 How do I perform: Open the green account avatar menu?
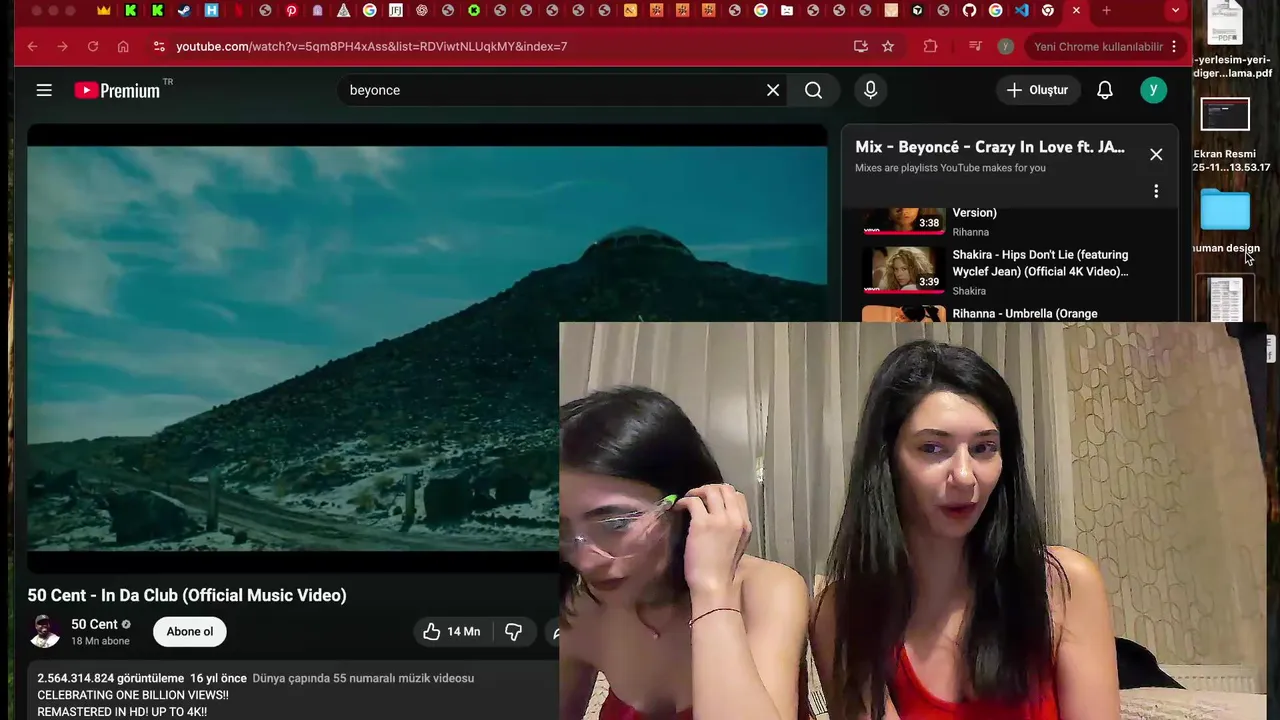1153,90
